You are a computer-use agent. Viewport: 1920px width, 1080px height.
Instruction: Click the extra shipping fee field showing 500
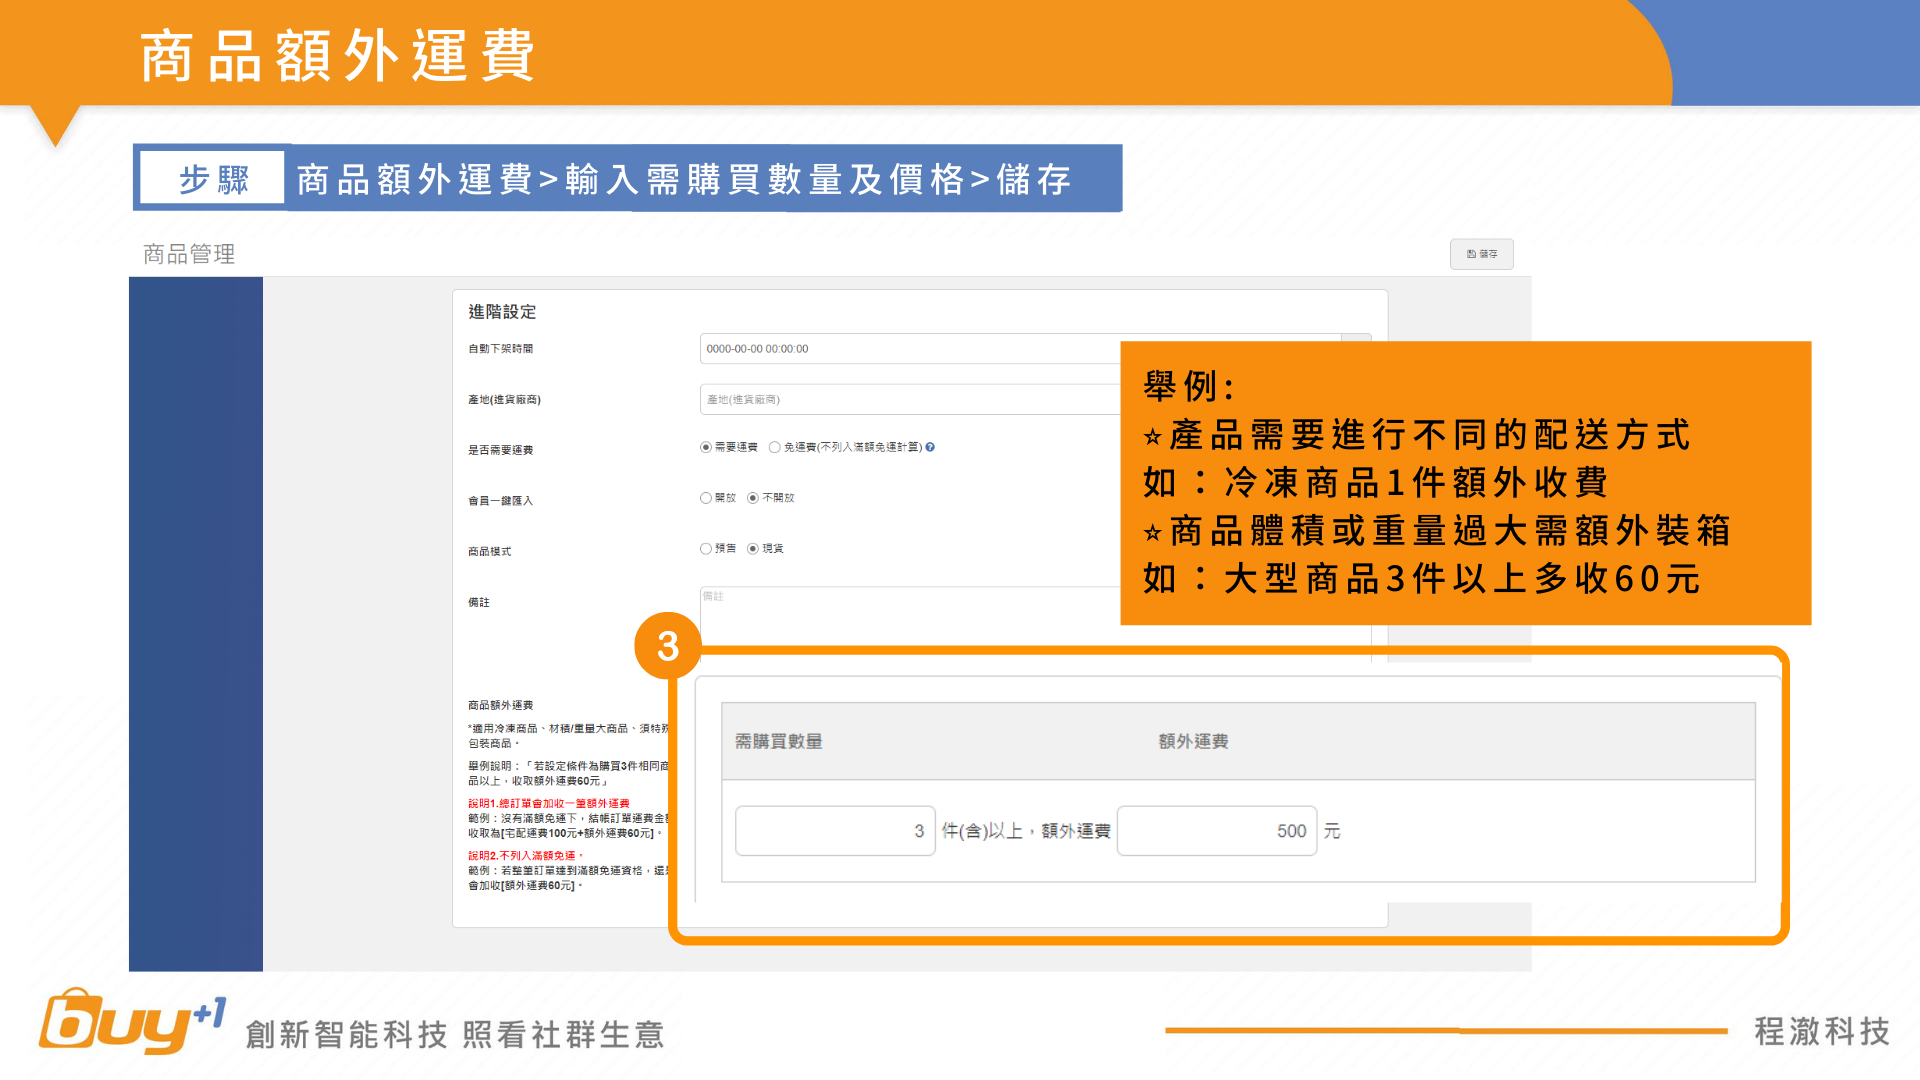click(x=1216, y=831)
